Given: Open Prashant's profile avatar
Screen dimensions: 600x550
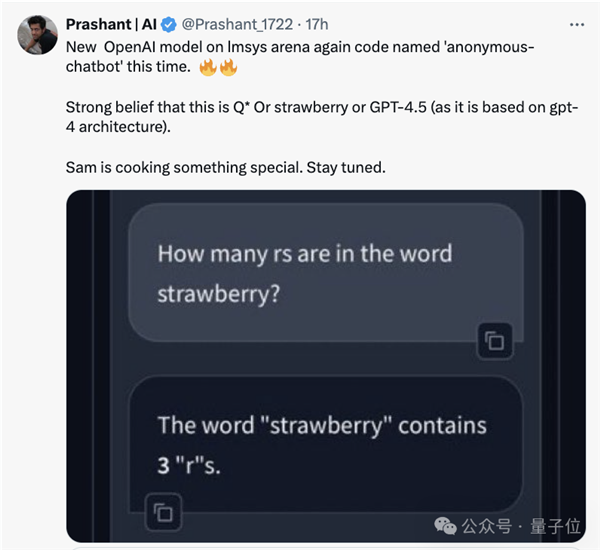Looking at the screenshot, I should pyautogui.click(x=37, y=34).
